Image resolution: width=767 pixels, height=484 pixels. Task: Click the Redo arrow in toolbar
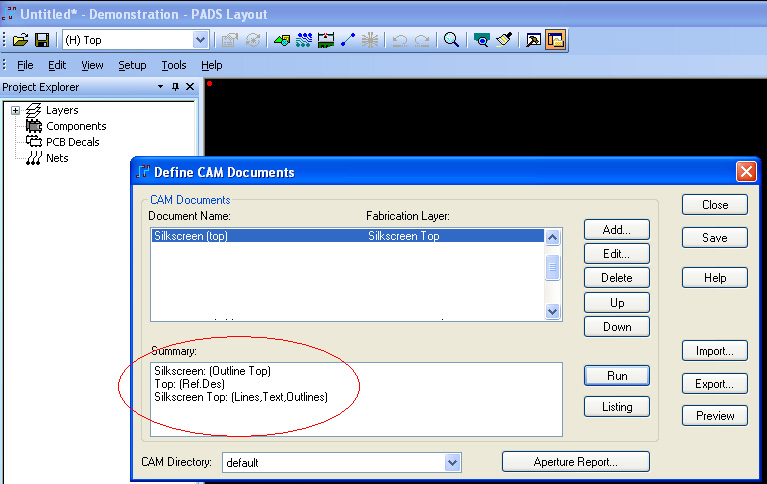pos(422,40)
